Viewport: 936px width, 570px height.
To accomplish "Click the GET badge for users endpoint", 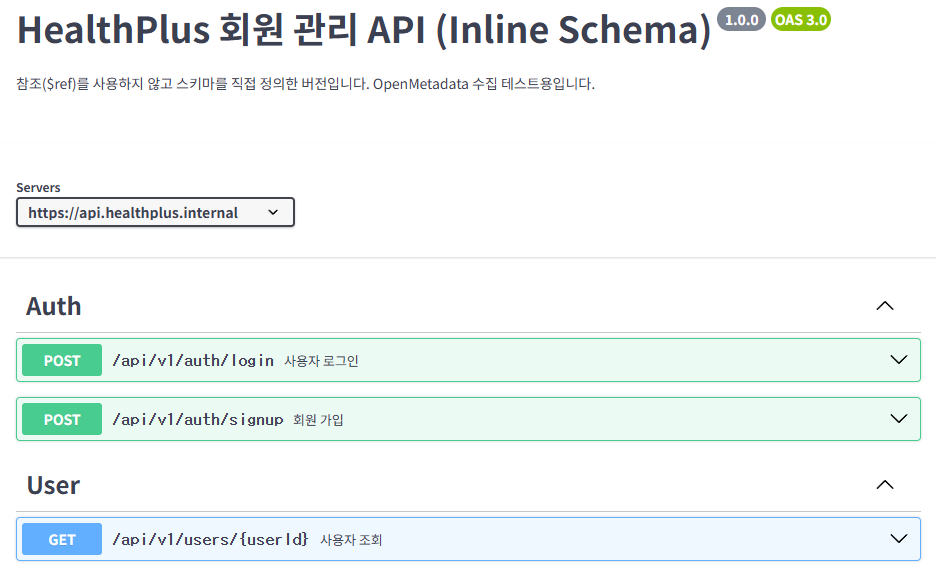I will pyautogui.click(x=62, y=539).
